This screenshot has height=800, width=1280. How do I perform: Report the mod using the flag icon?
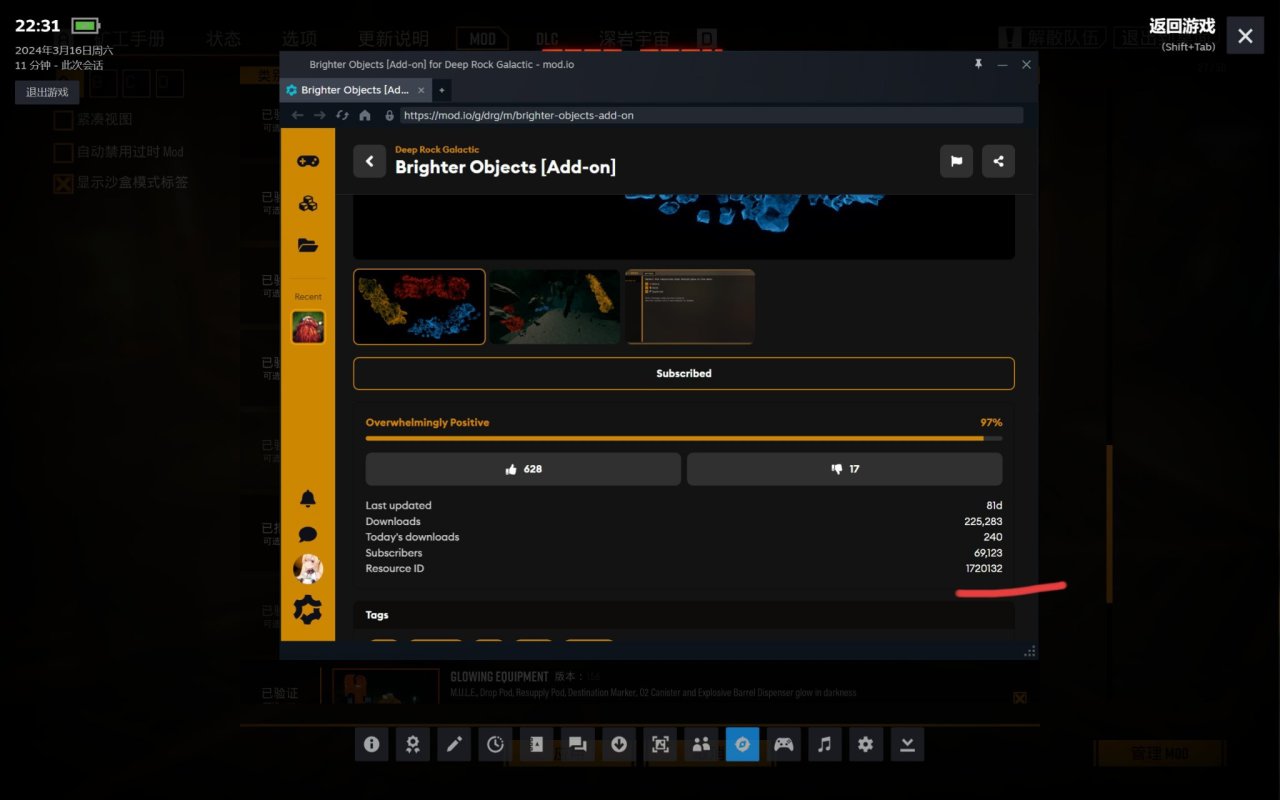click(x=956, y=161)
